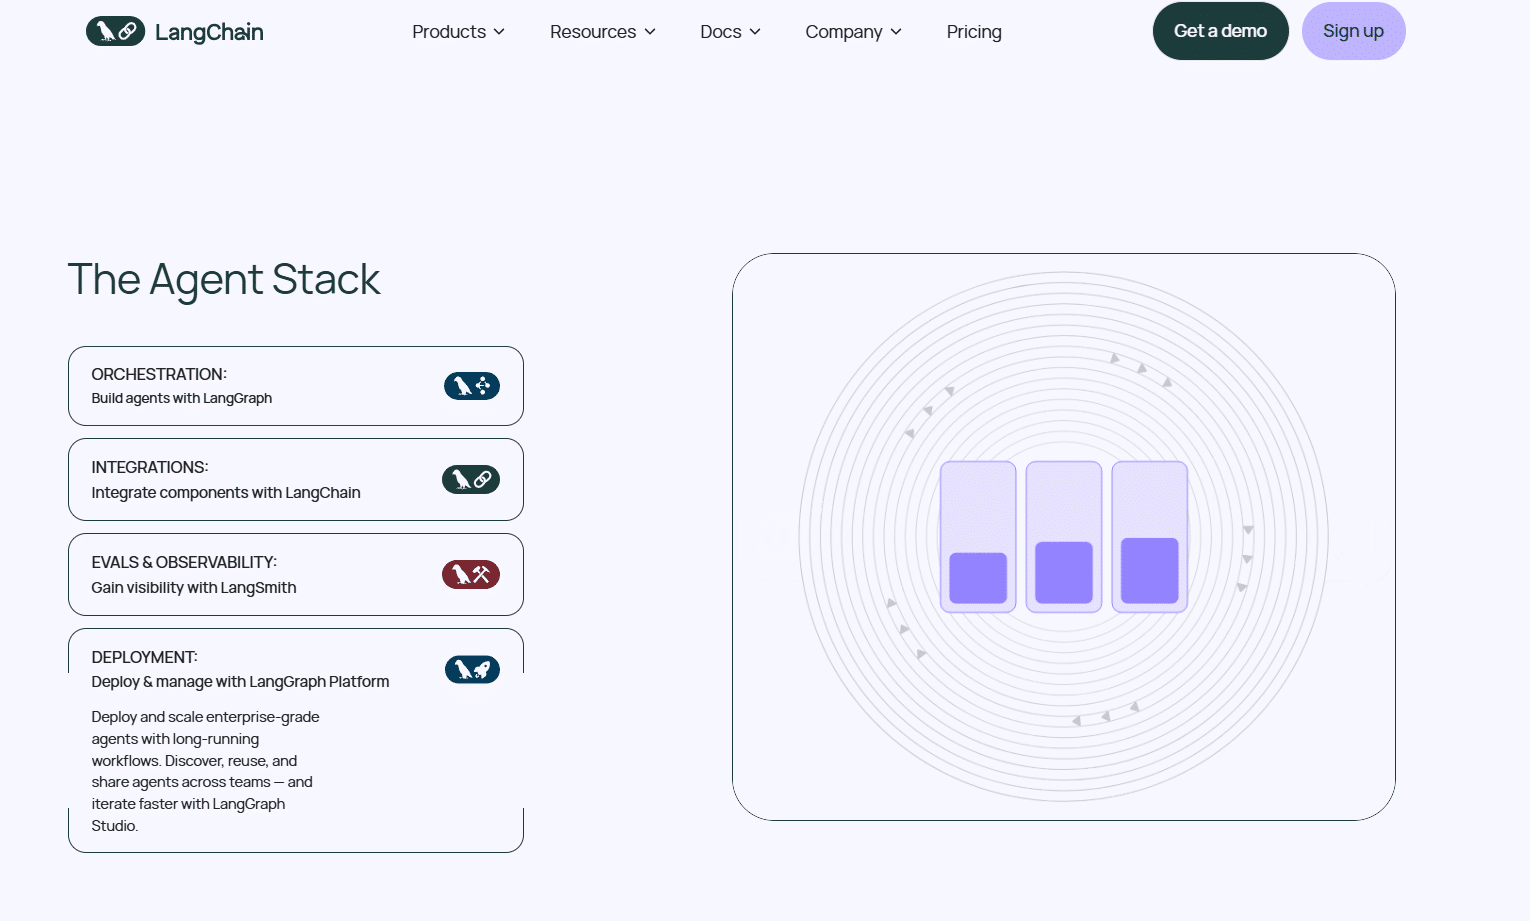Viewport: 1530px width, 921px height.
Task: Go to the Pricing page
Action: pos(974,32)
